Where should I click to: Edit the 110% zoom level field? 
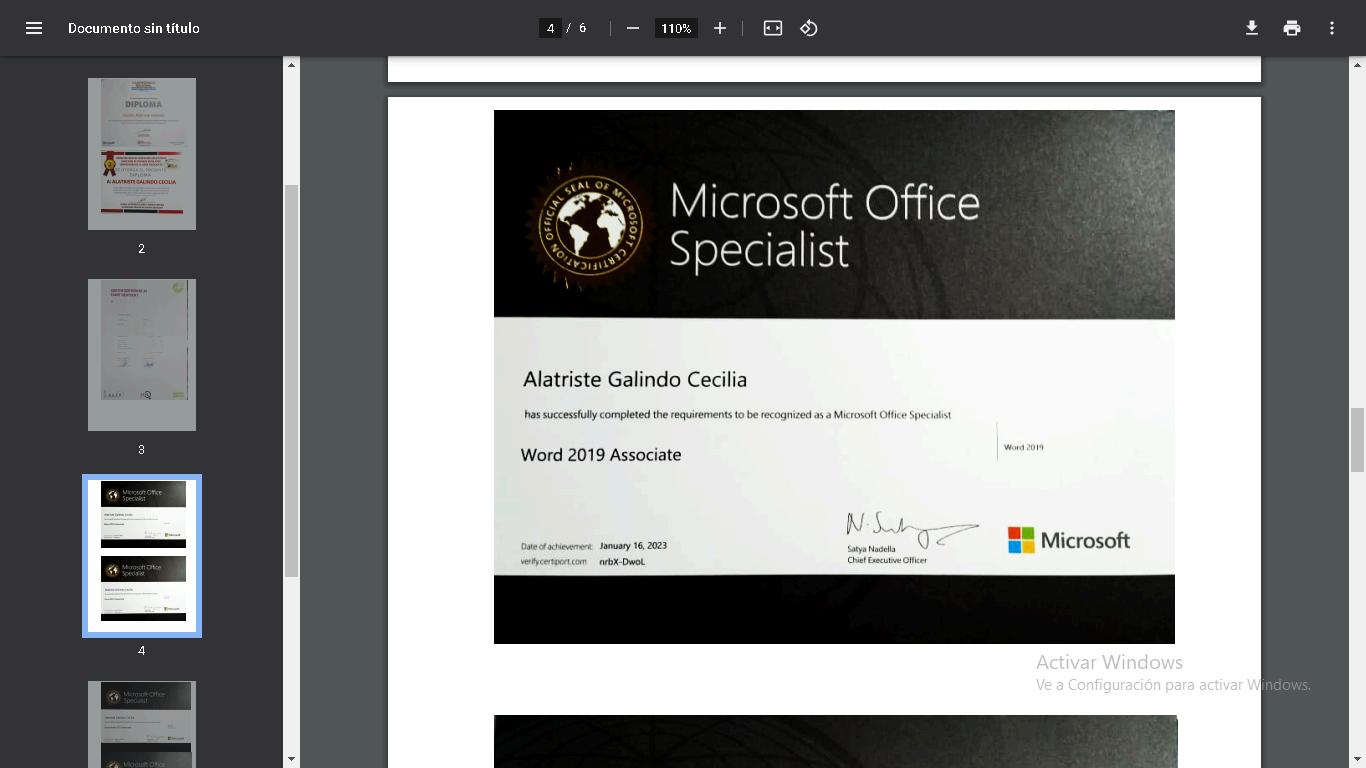[x=676, y=28]
